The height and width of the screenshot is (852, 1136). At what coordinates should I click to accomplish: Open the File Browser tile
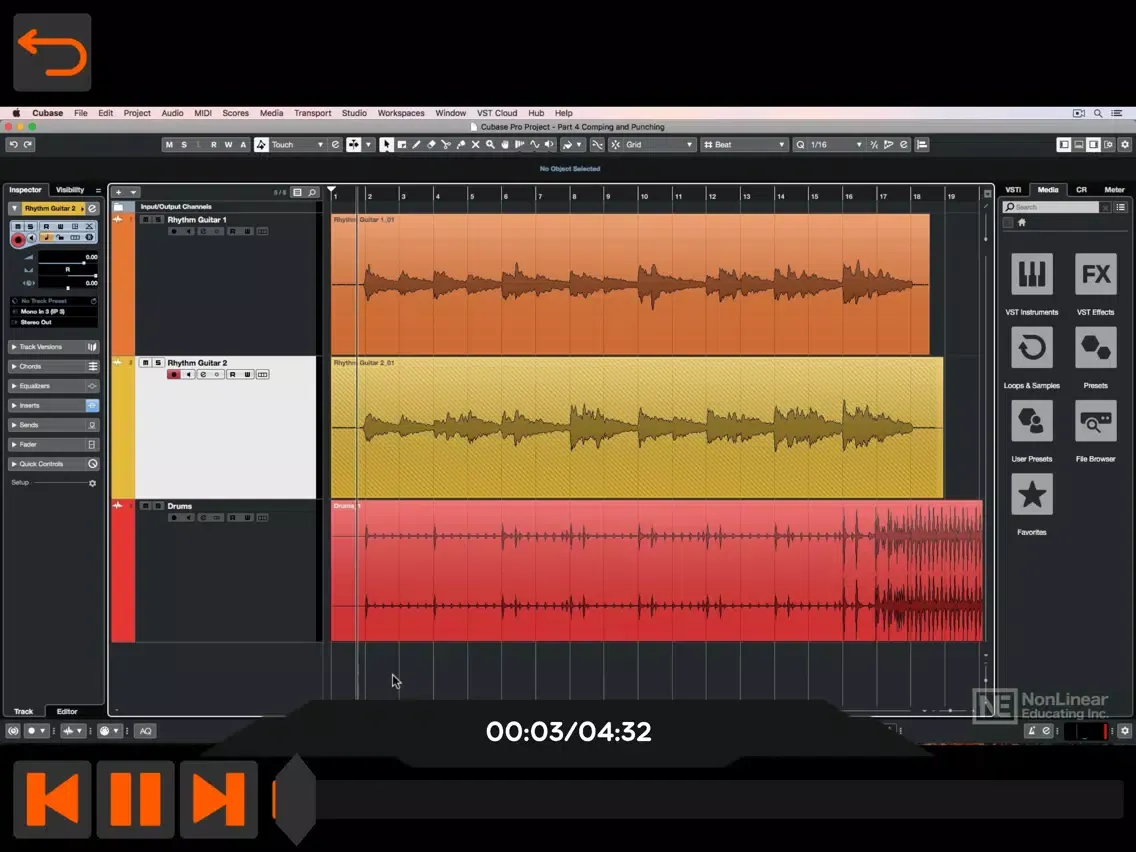click(x=1095, y=421)
